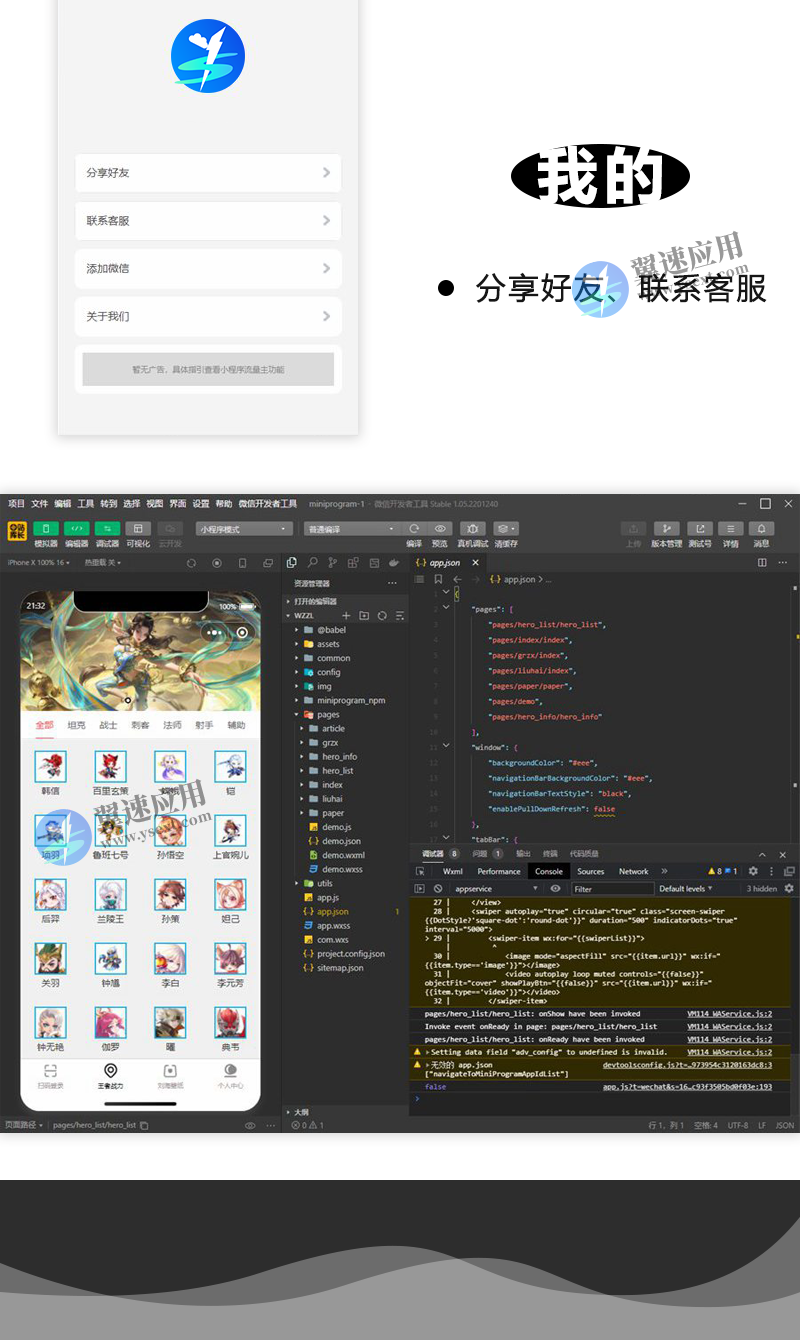
Task: Open the search icon in the activity bar
Action: tap(313, 562)
